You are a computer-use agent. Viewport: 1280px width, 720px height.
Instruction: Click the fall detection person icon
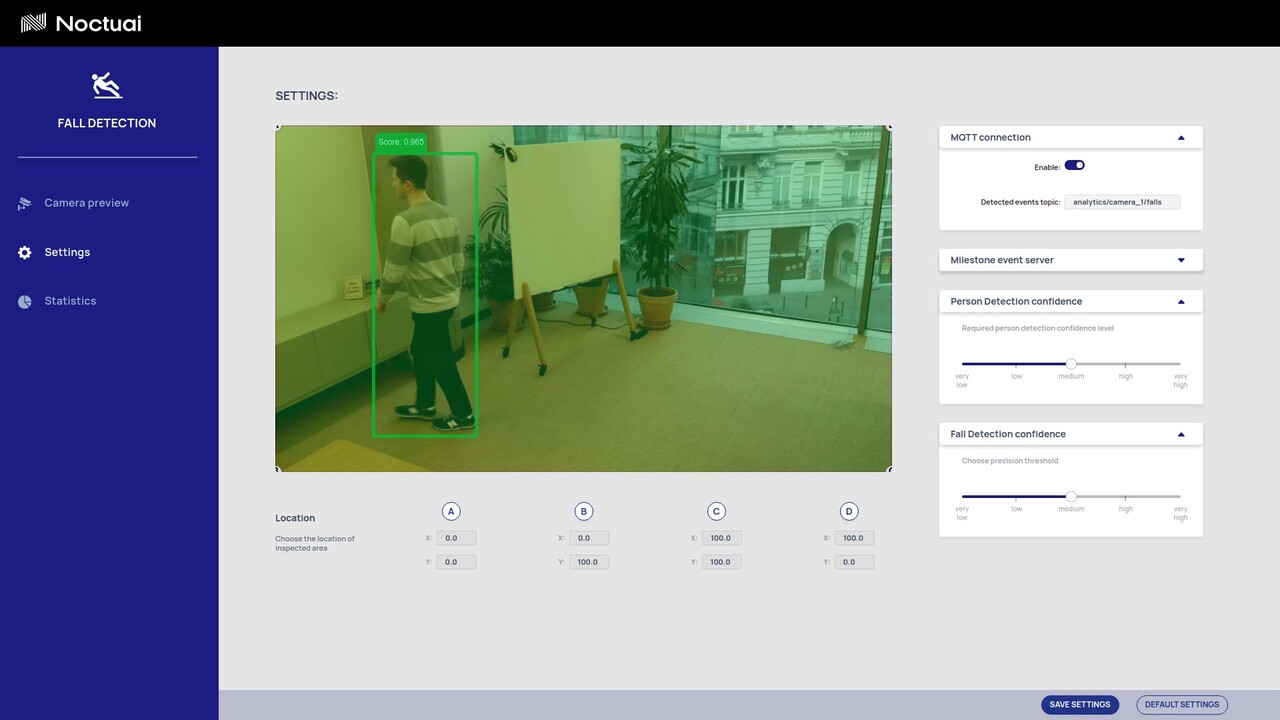[x=107, y=85]
